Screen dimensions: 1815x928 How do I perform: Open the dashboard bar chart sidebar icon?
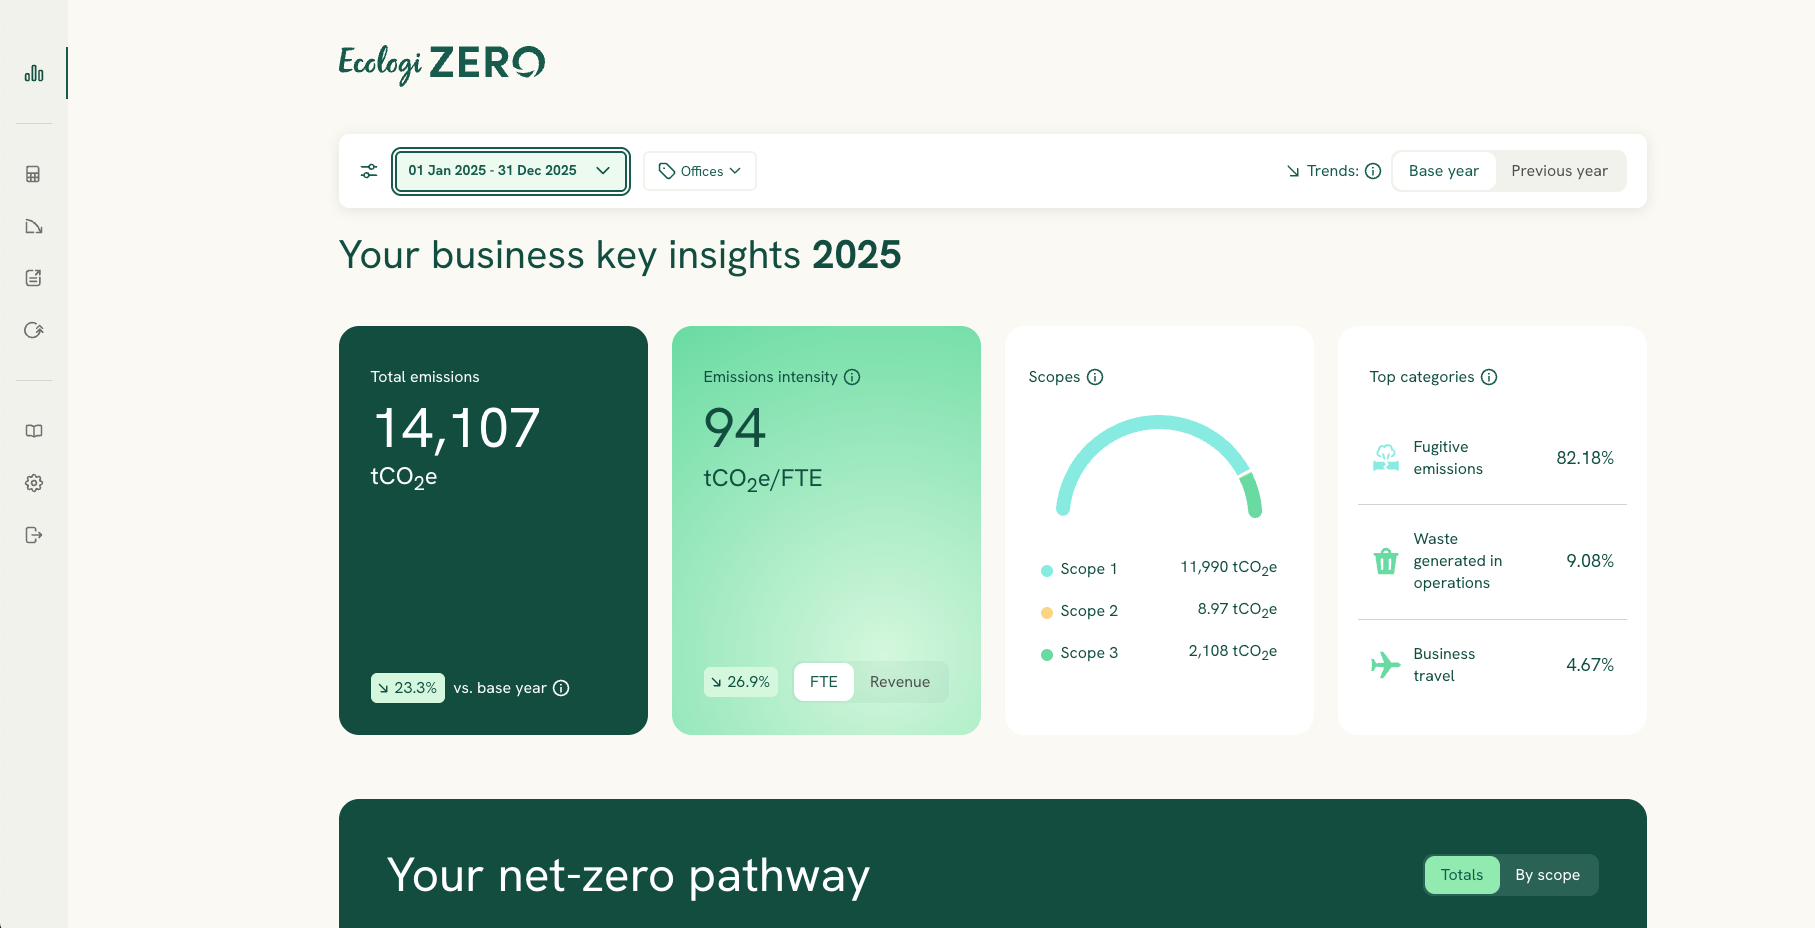34,73
